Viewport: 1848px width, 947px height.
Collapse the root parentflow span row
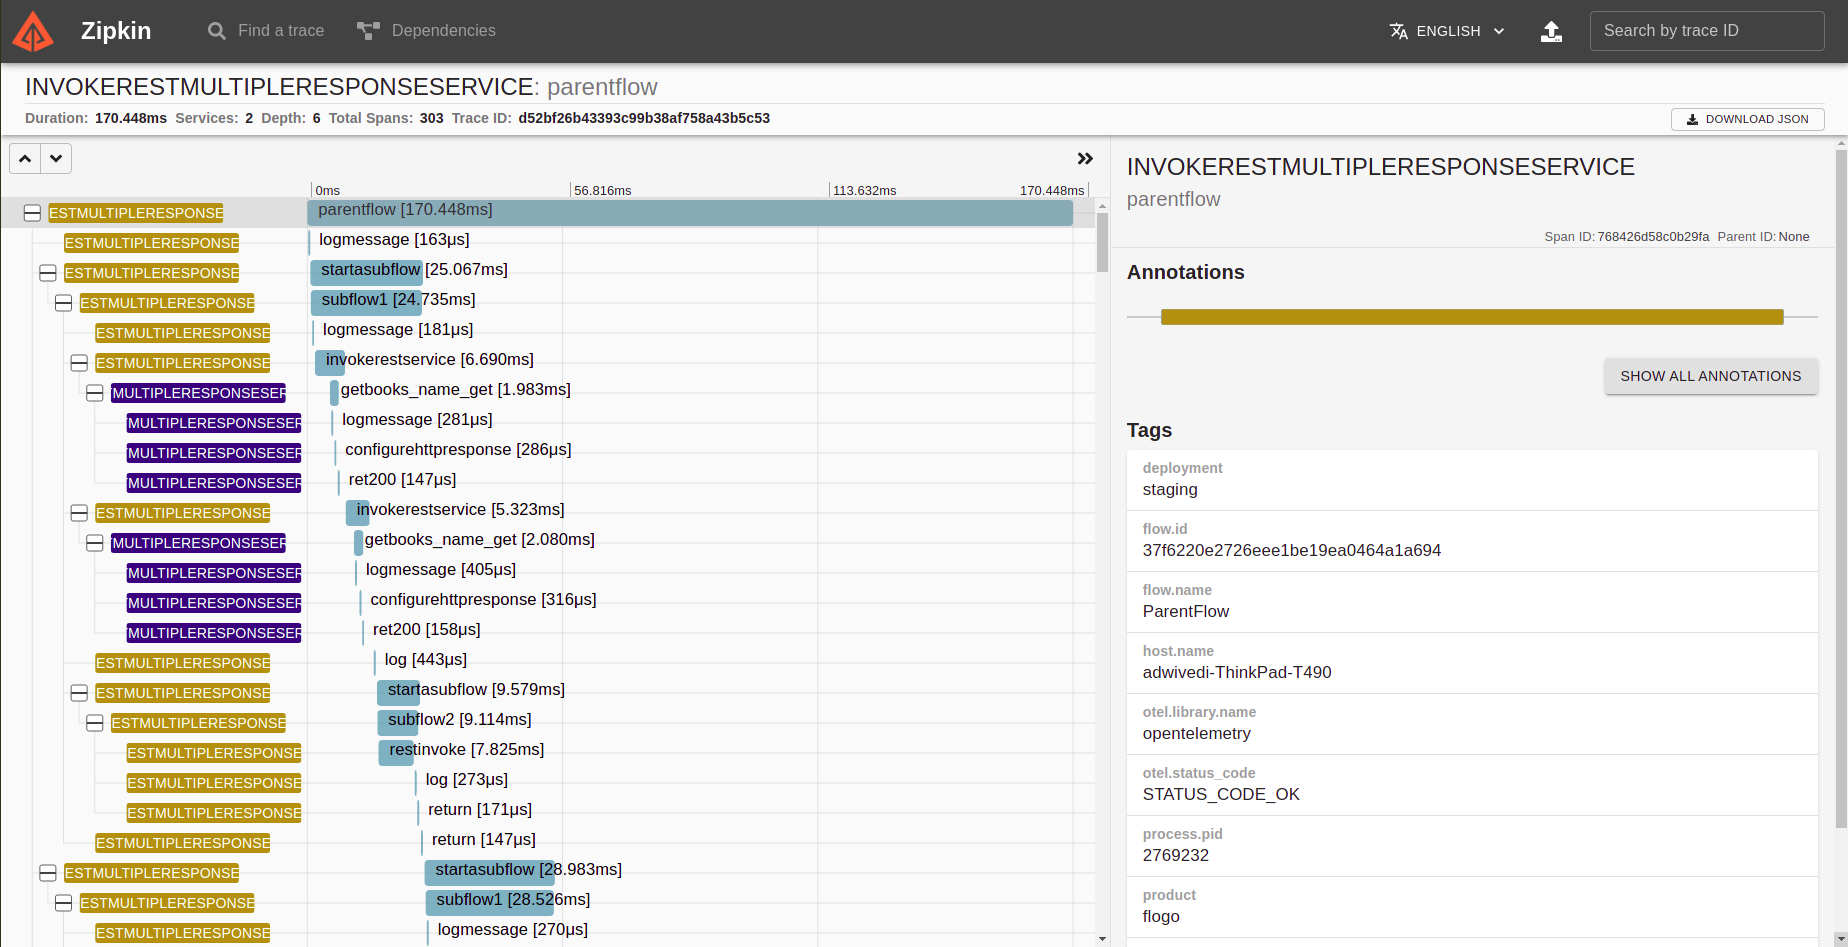32,213
